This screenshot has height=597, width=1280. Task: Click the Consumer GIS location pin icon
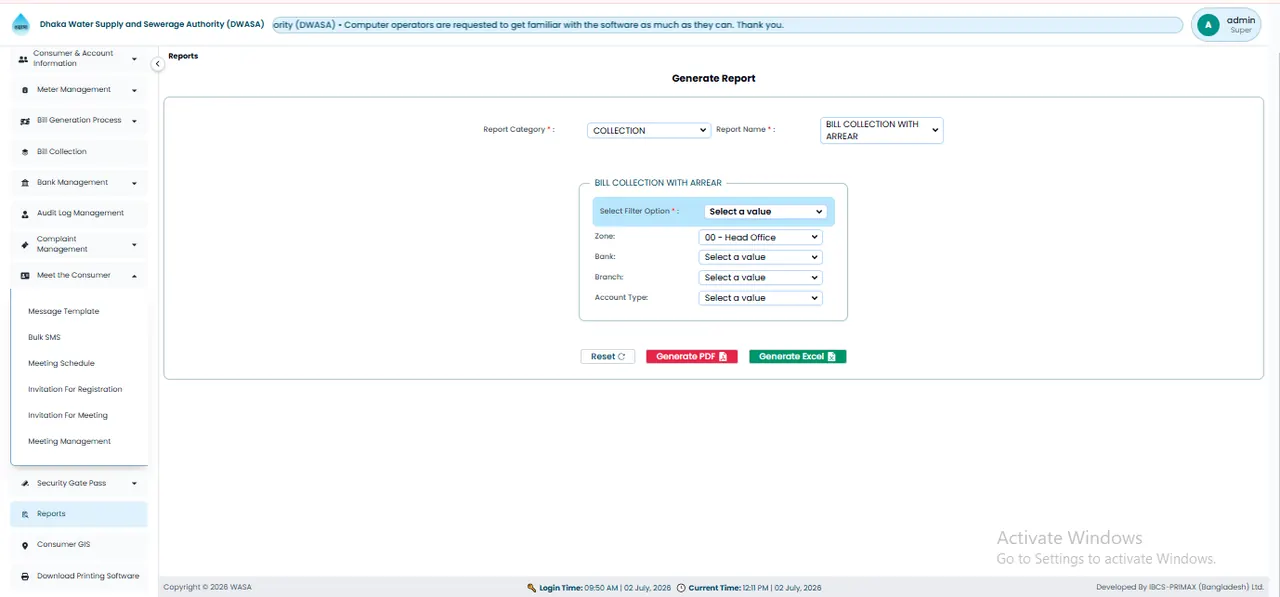pos(25,545)
